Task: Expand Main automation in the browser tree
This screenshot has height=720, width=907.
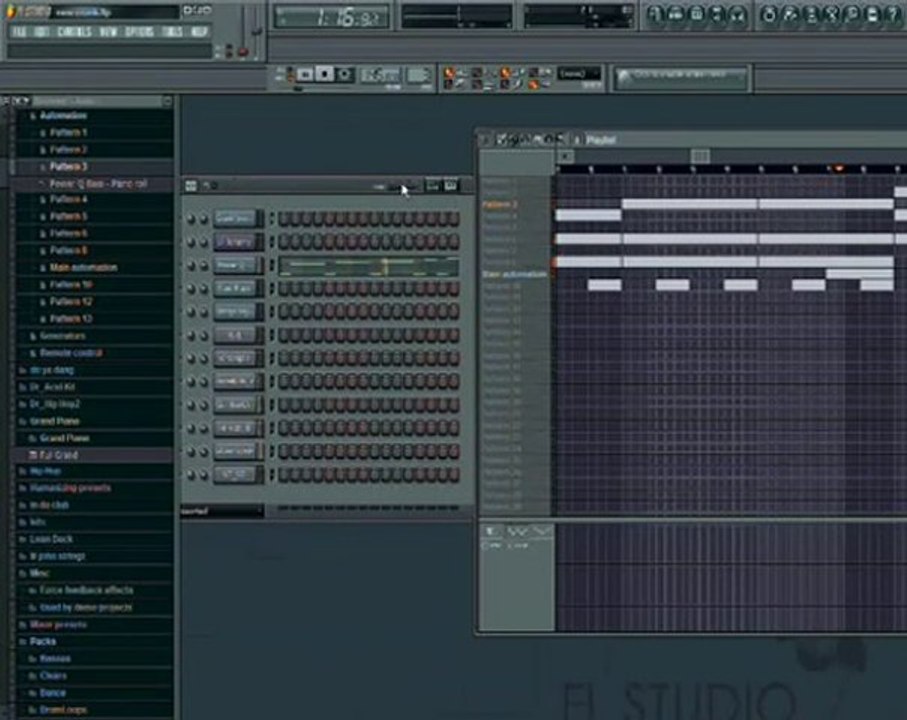Action: pyautogui.click(x=83, y=268)
